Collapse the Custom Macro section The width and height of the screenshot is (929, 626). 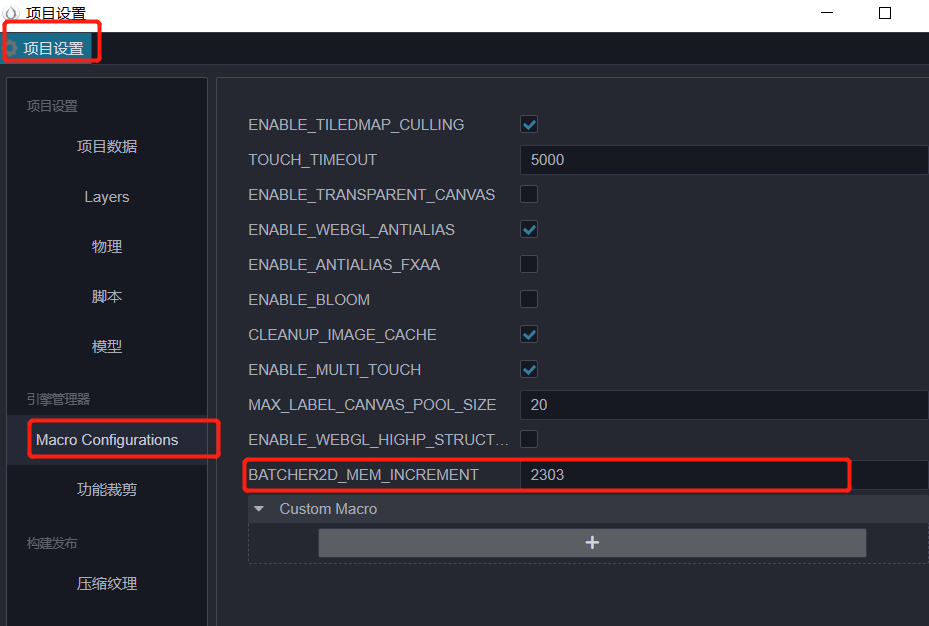pyautogui.click(x=259, y=509)
